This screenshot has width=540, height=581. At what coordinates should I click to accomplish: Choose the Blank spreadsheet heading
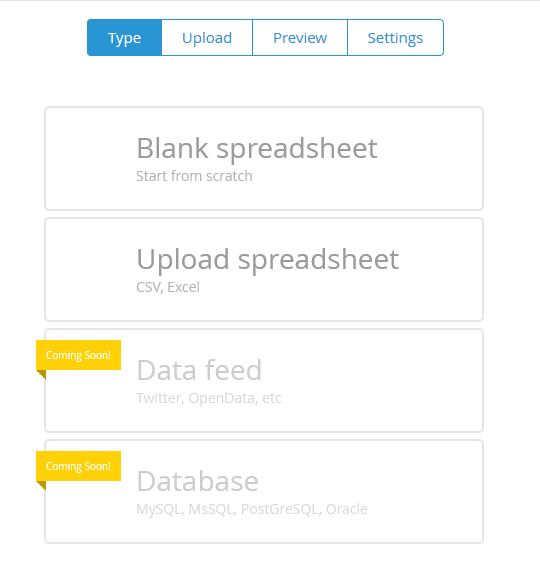pos(257,148)
